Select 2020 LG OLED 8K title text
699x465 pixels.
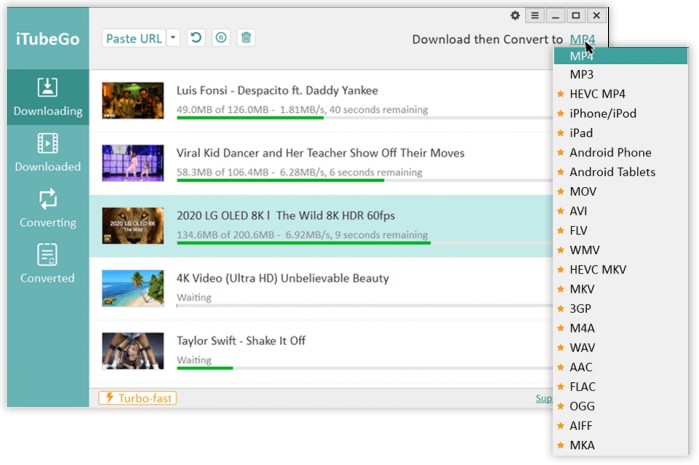286,216
